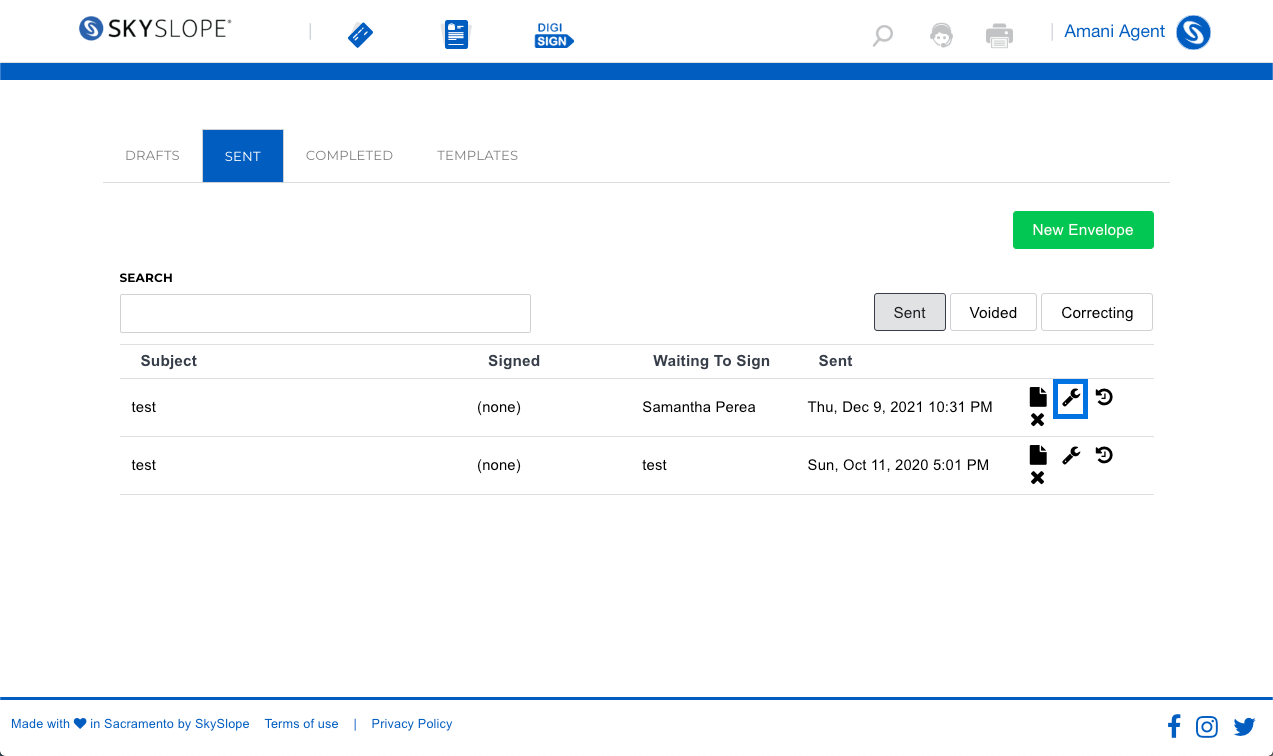Void the Dec 9, 2021 envelope with X

1038,420
